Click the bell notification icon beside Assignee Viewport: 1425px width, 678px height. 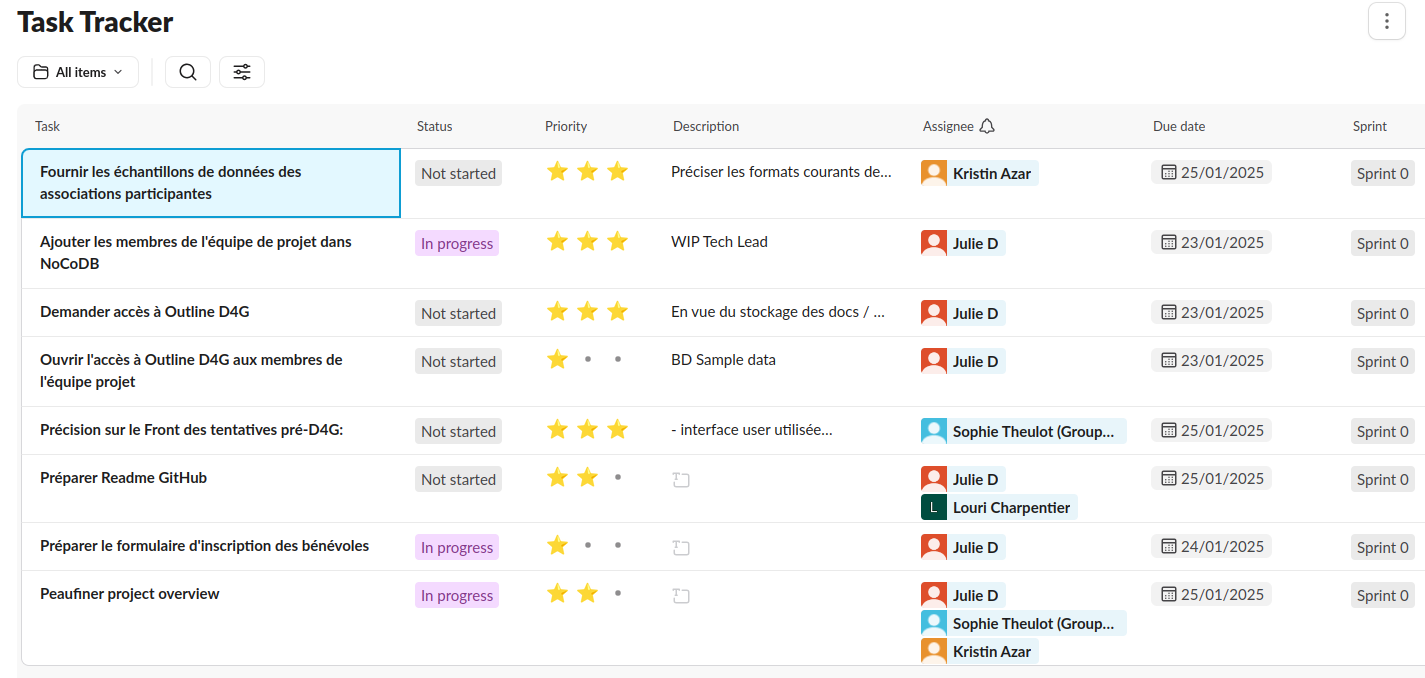point(988,126)
